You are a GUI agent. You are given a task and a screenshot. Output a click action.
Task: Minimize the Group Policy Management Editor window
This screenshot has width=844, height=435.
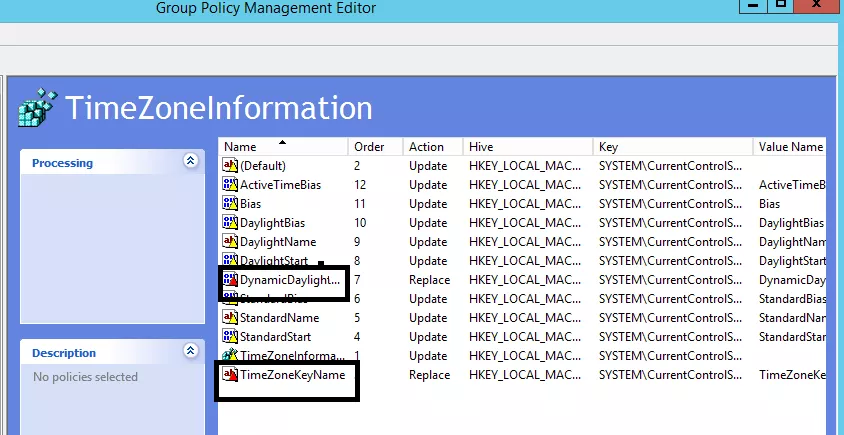[x=754, y=5]
